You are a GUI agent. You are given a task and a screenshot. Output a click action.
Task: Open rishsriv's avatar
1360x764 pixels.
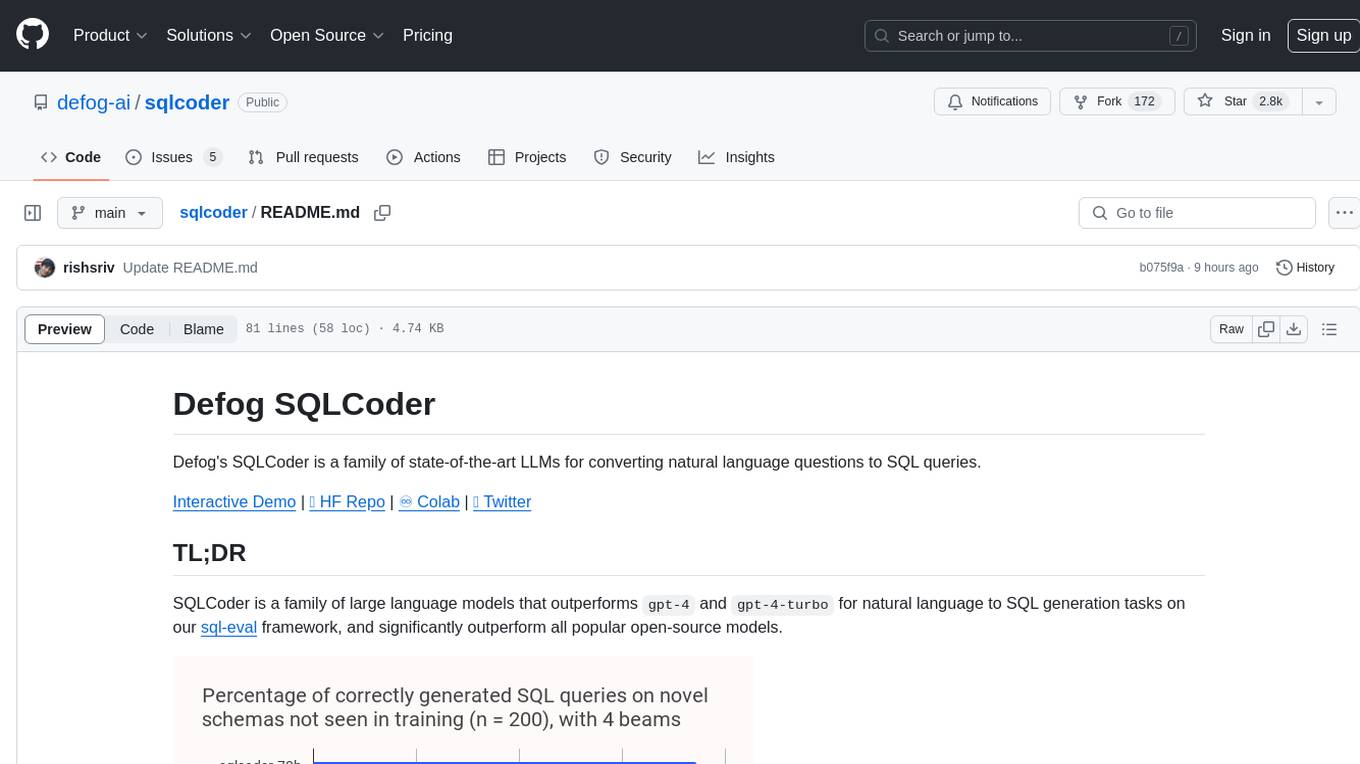click(x=44, y=267)
